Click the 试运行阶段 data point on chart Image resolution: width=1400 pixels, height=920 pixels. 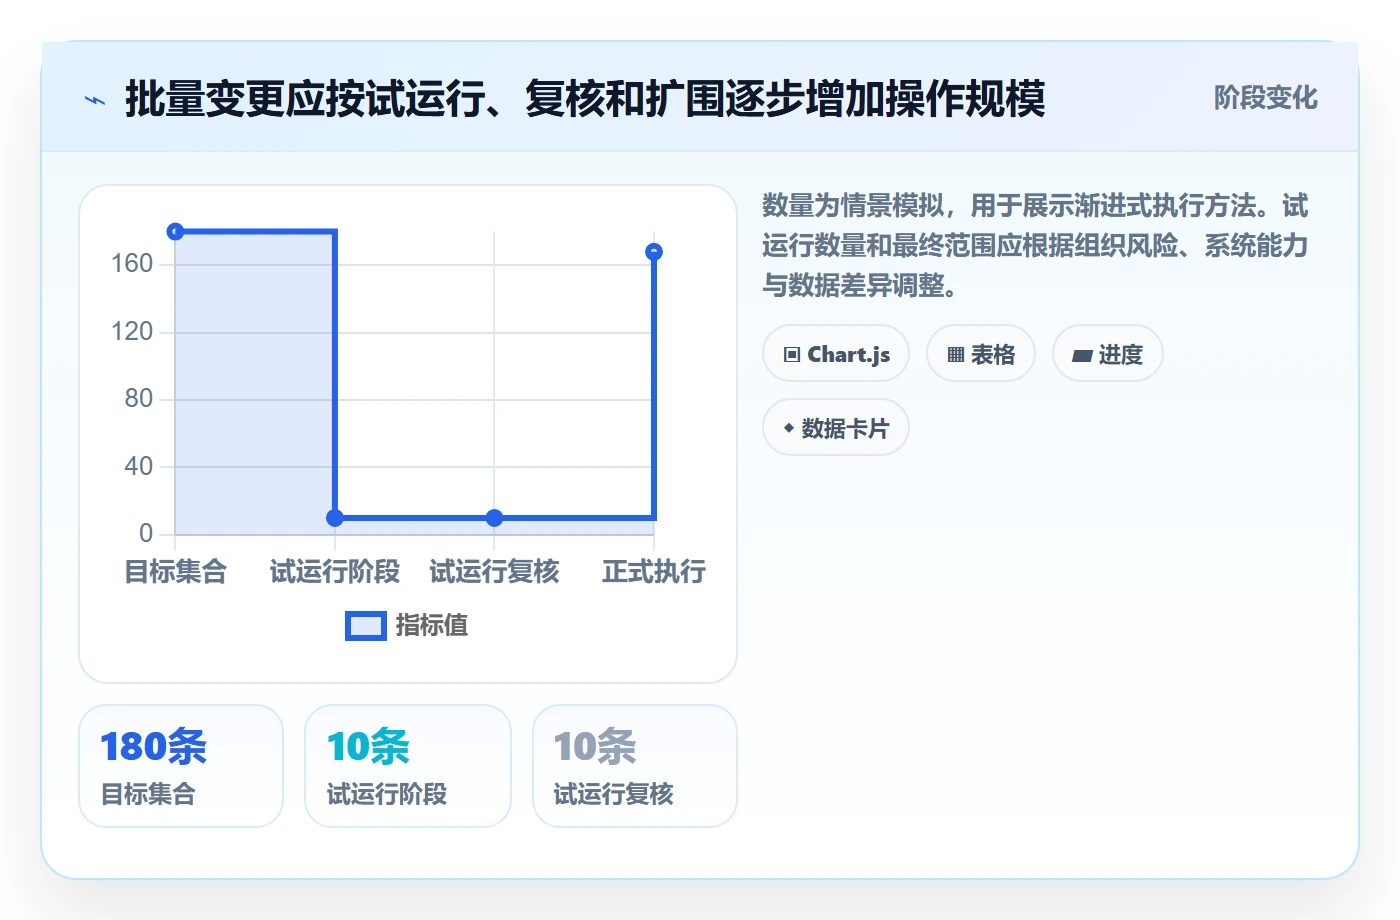(x=335, y=518)
